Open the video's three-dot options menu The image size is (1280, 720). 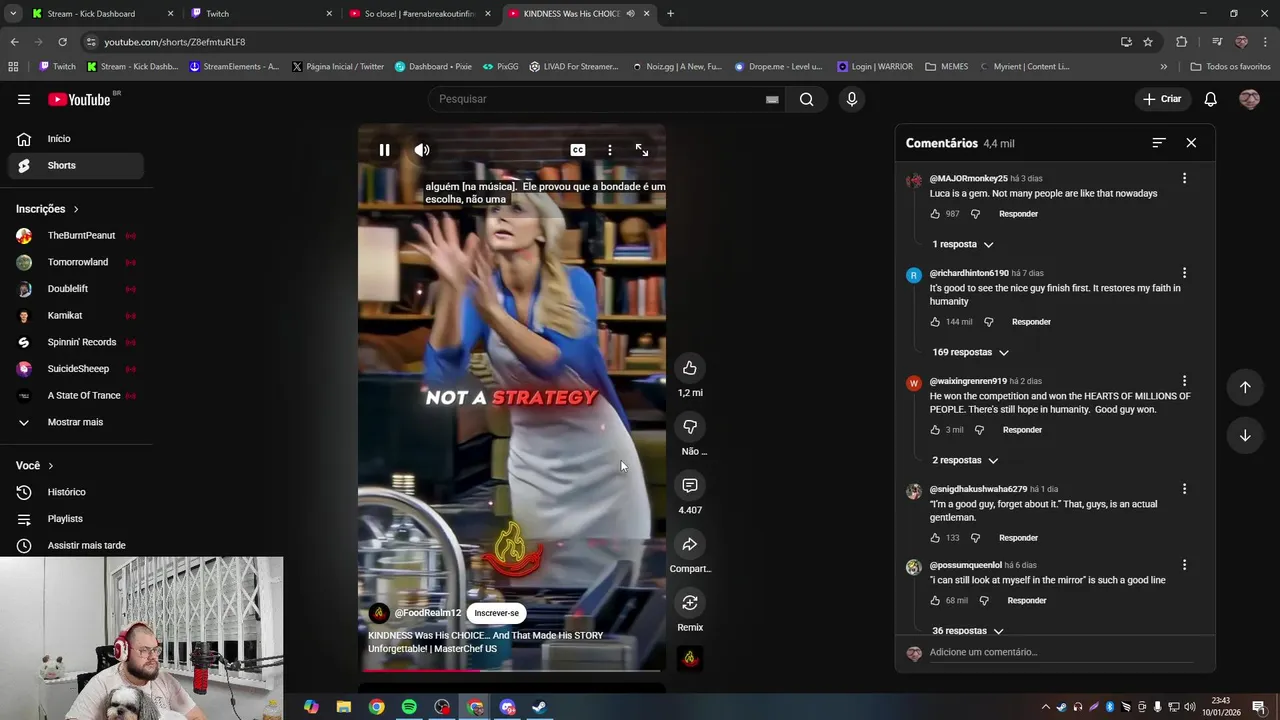609,150
